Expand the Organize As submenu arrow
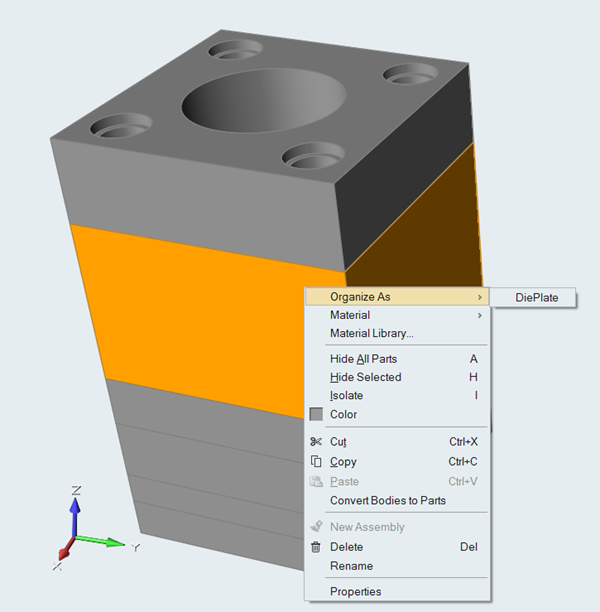Image resolution: width=600 pixels, height=612 pixels. 479,297
